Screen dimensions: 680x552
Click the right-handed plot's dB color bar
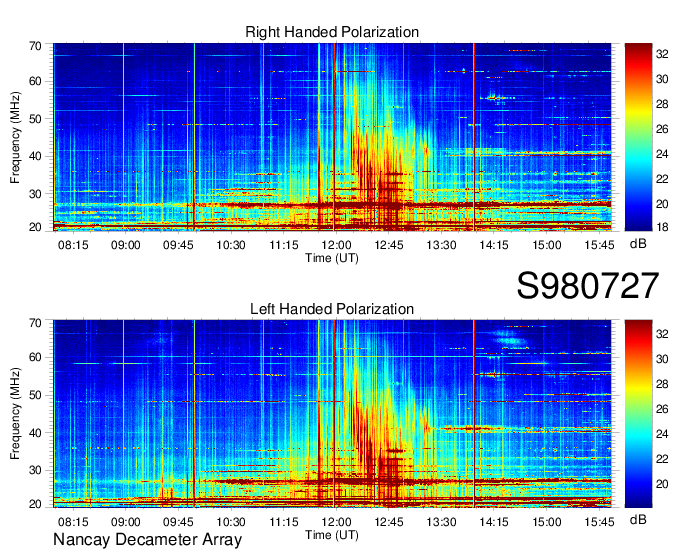tap(638, 137)
